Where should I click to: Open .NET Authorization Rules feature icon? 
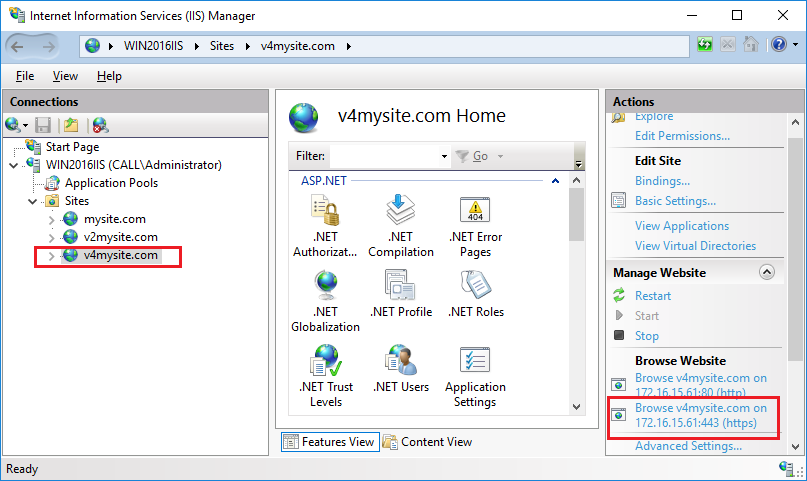tap(325, 210)
